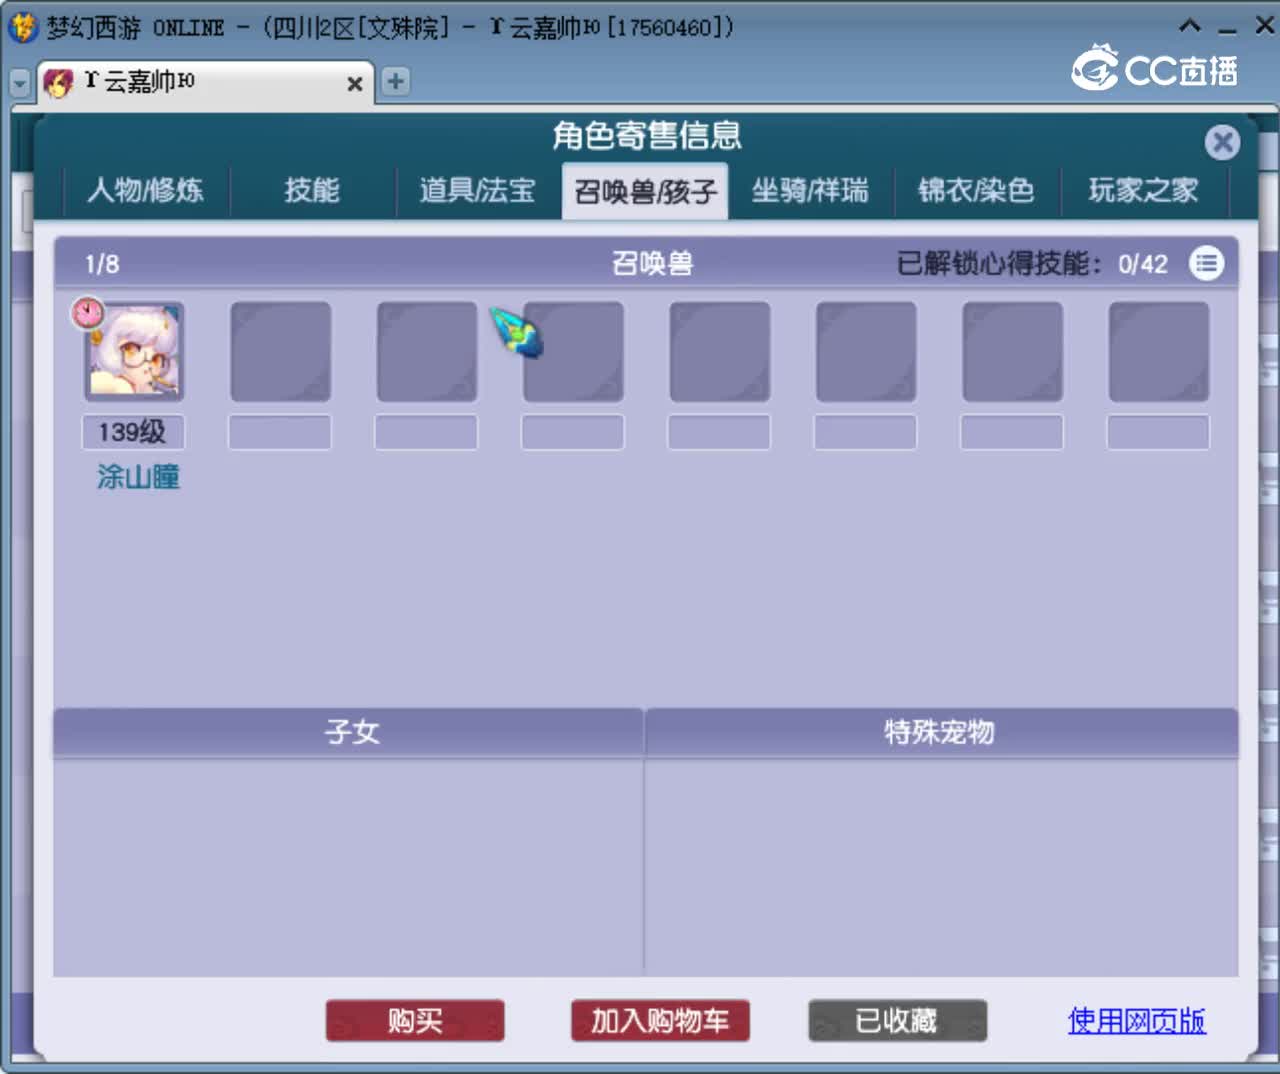
Task: Click 已解锁心得技能 text
Action: (x=997, y=264)
